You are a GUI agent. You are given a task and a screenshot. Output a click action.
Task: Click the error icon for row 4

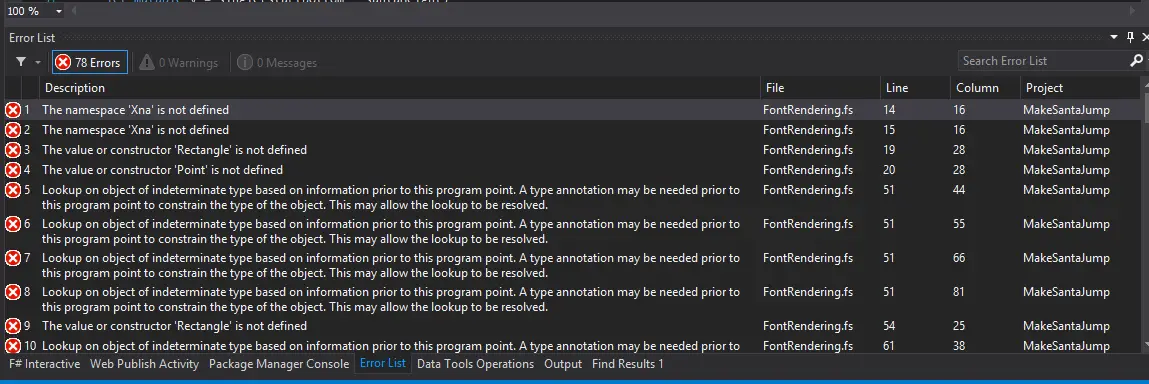[13, 169]
